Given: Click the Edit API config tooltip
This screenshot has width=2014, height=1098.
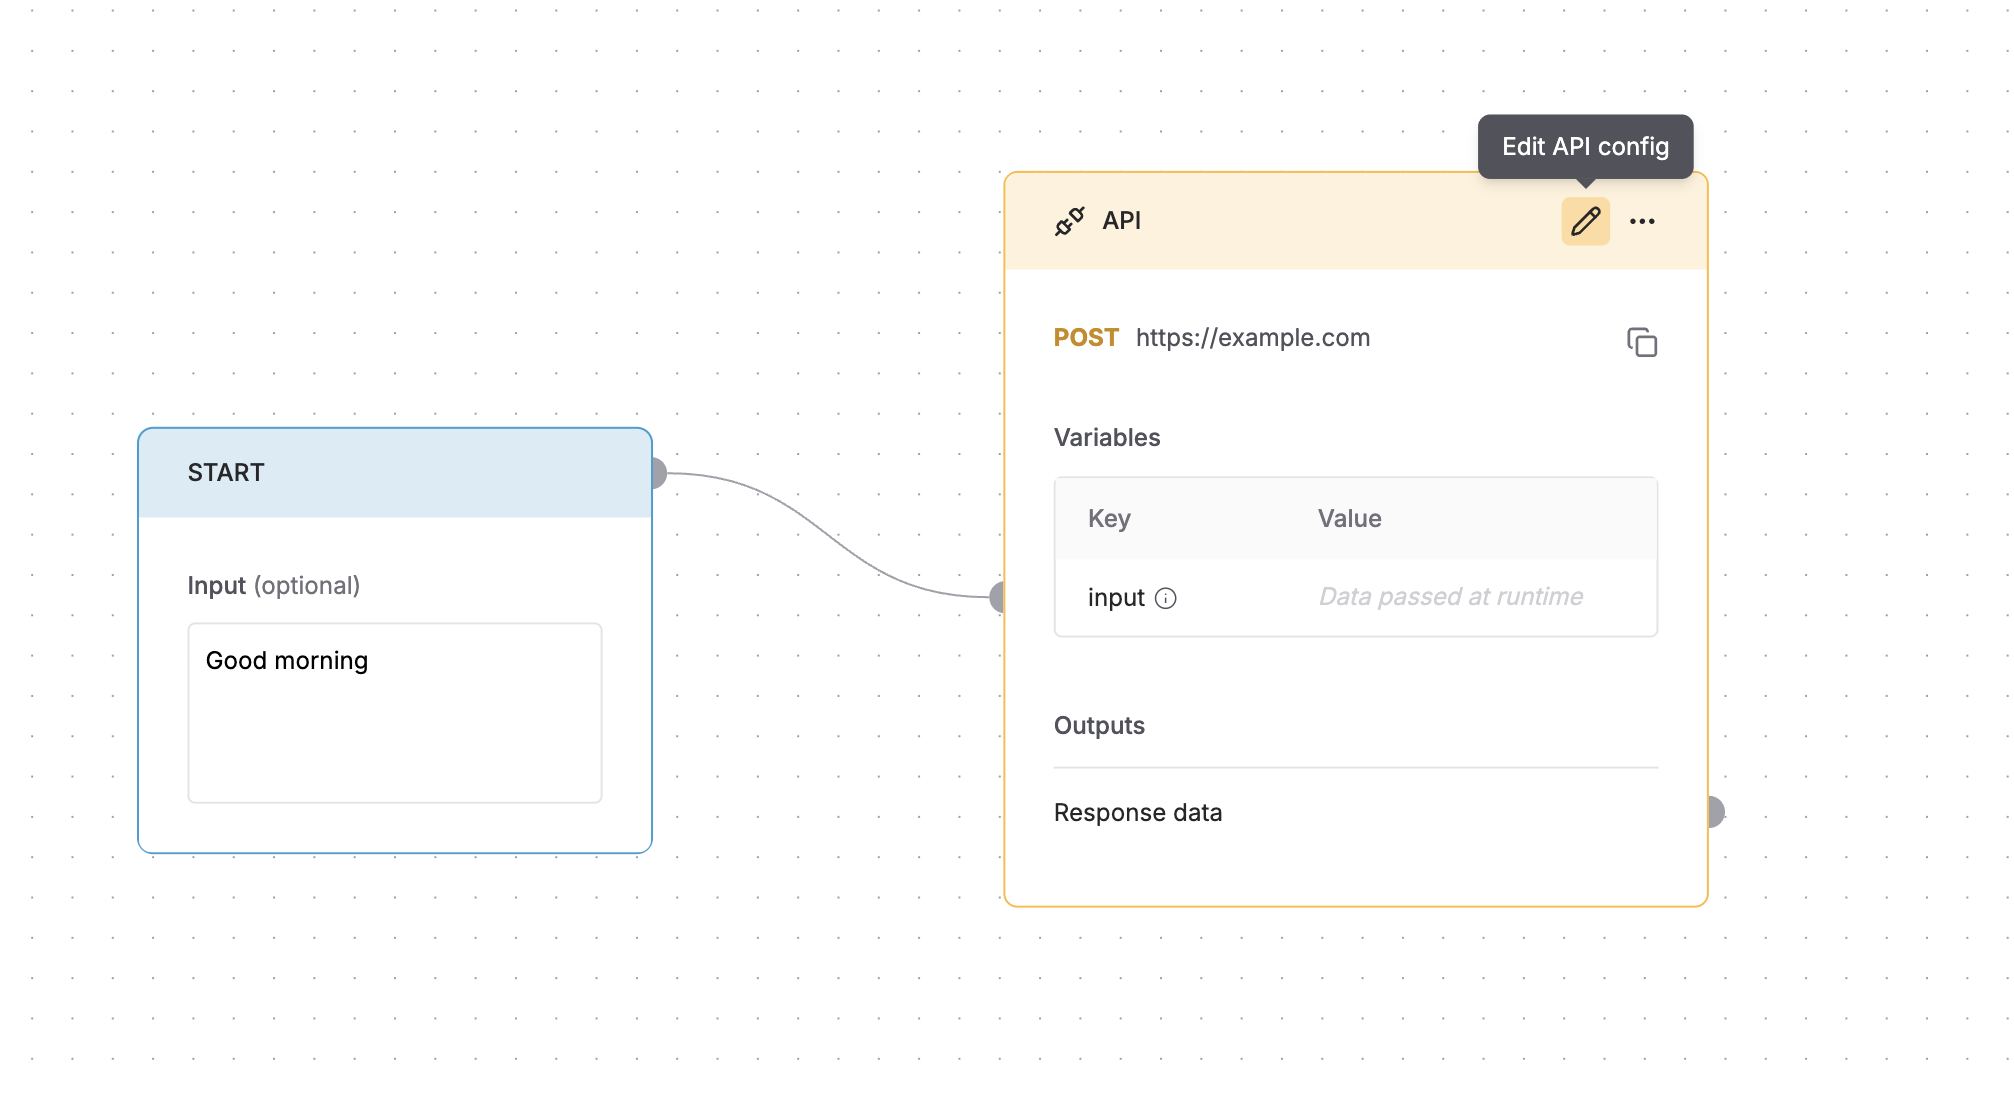Looking at the screenshot, I should coord(1585,146).
